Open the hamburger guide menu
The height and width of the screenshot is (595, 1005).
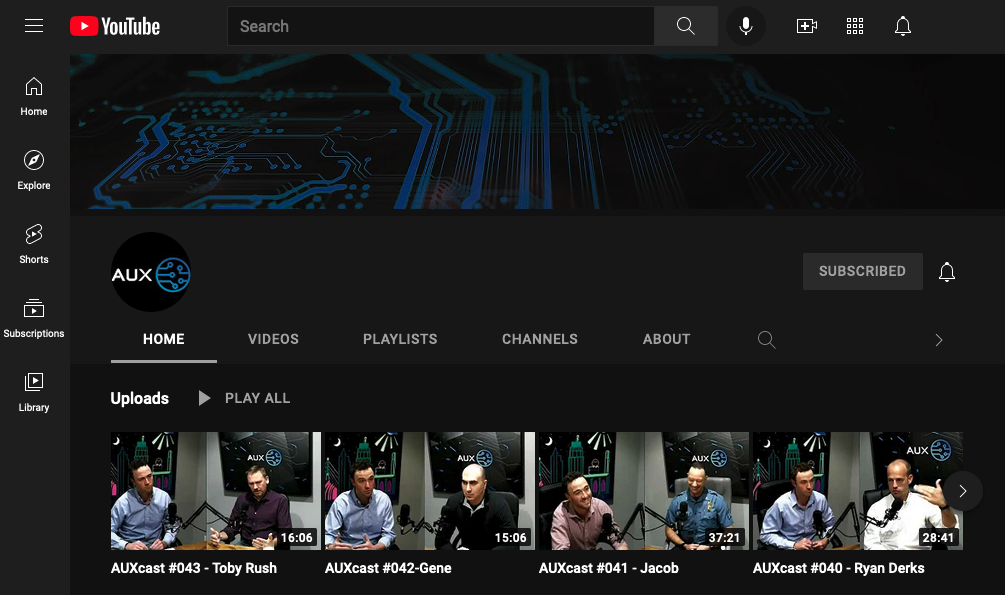click(34, 26)
